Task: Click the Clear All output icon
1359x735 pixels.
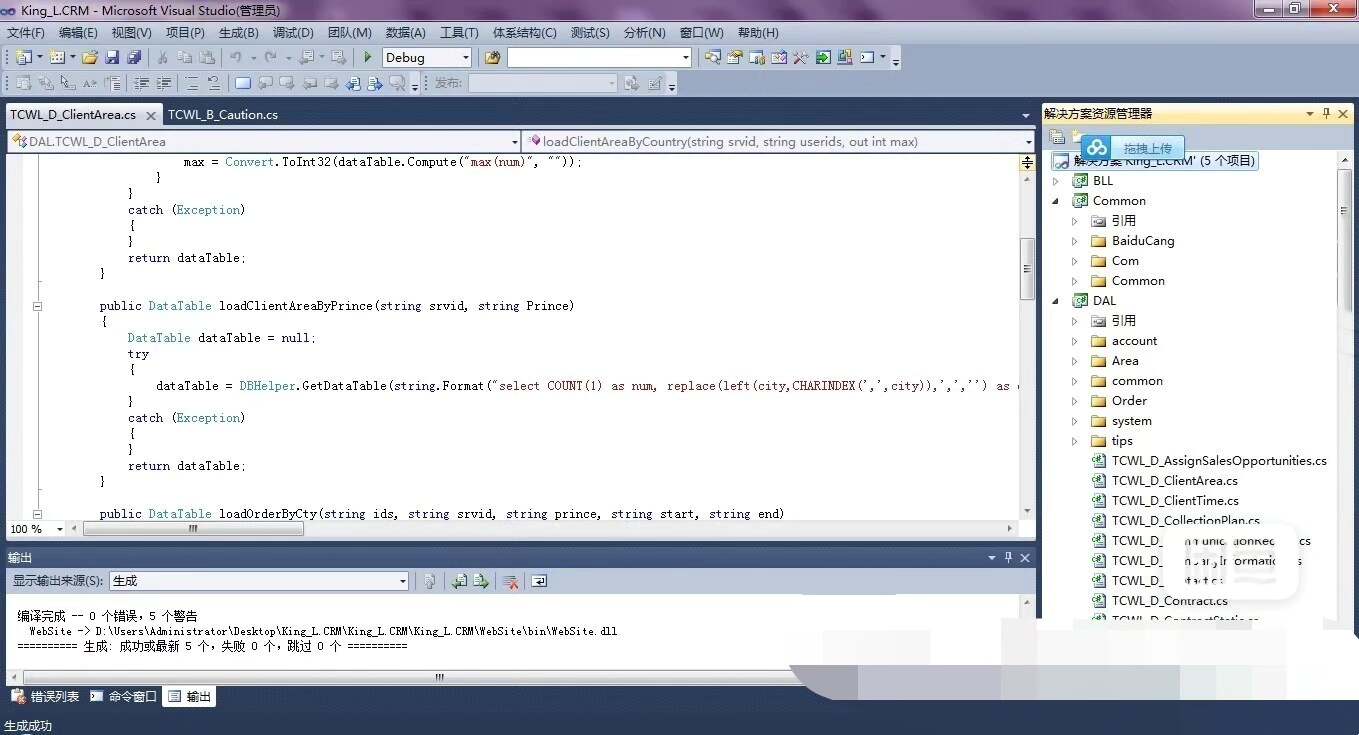Action: click(510, 581)
